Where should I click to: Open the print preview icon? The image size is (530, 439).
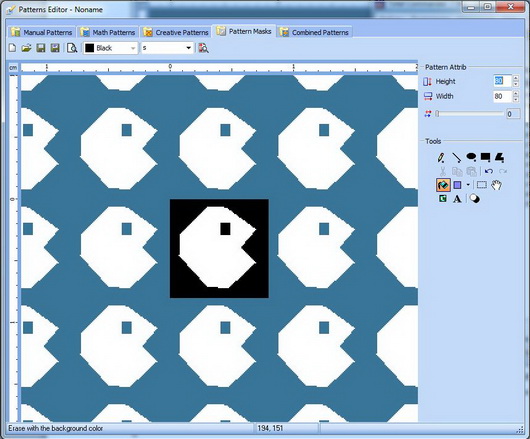coord(72,48)
